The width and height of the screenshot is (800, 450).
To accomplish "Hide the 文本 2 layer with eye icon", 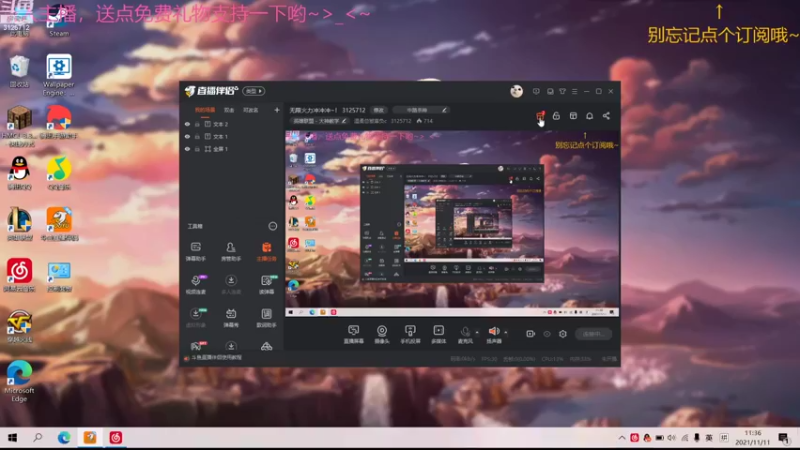I will (x=187, y=124).
